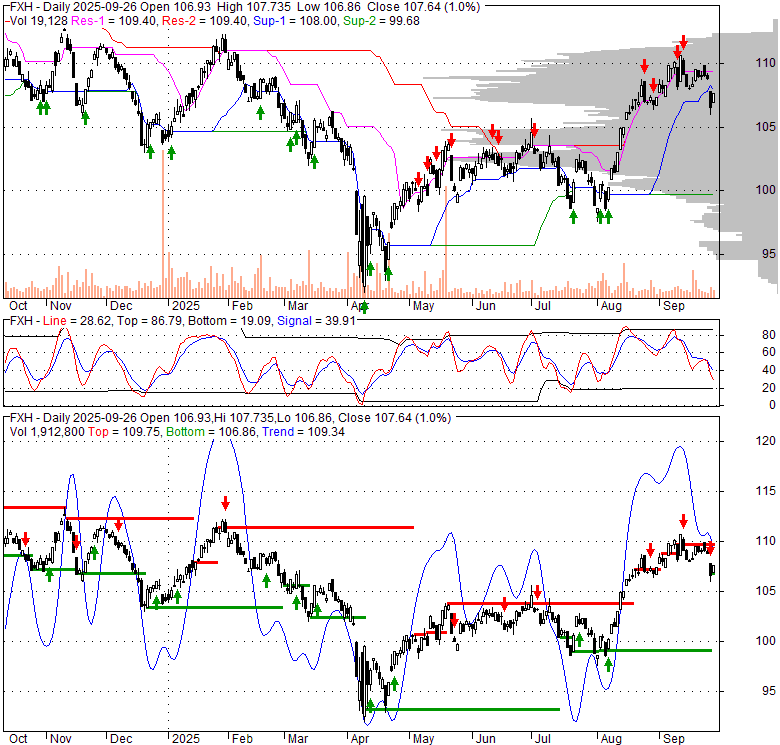This screenshot has width=780, height=745.
Task: Click the Jun month label under bottom chart
Action: tap(486, 739)
